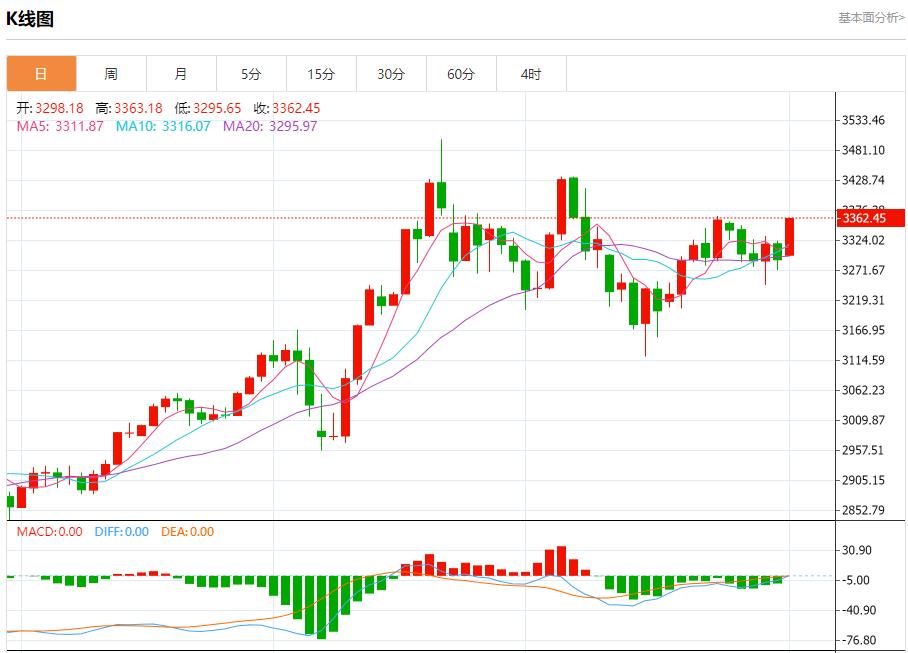
Task: Click the red 3362.45 current price marker
Action: point(869,216)
